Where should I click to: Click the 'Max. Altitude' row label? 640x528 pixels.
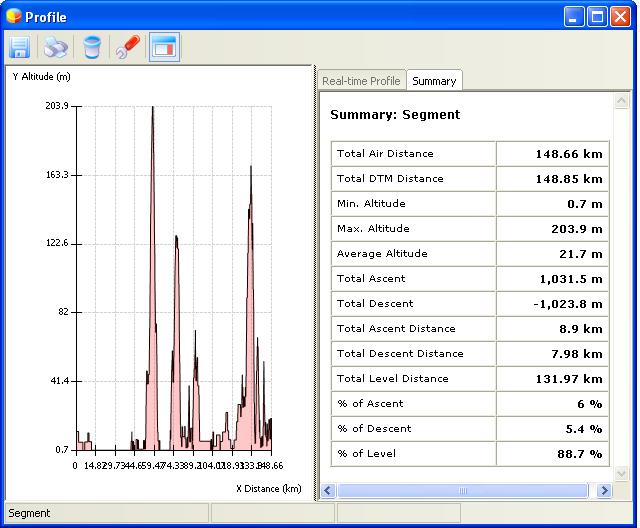click(x=373, y=228)
